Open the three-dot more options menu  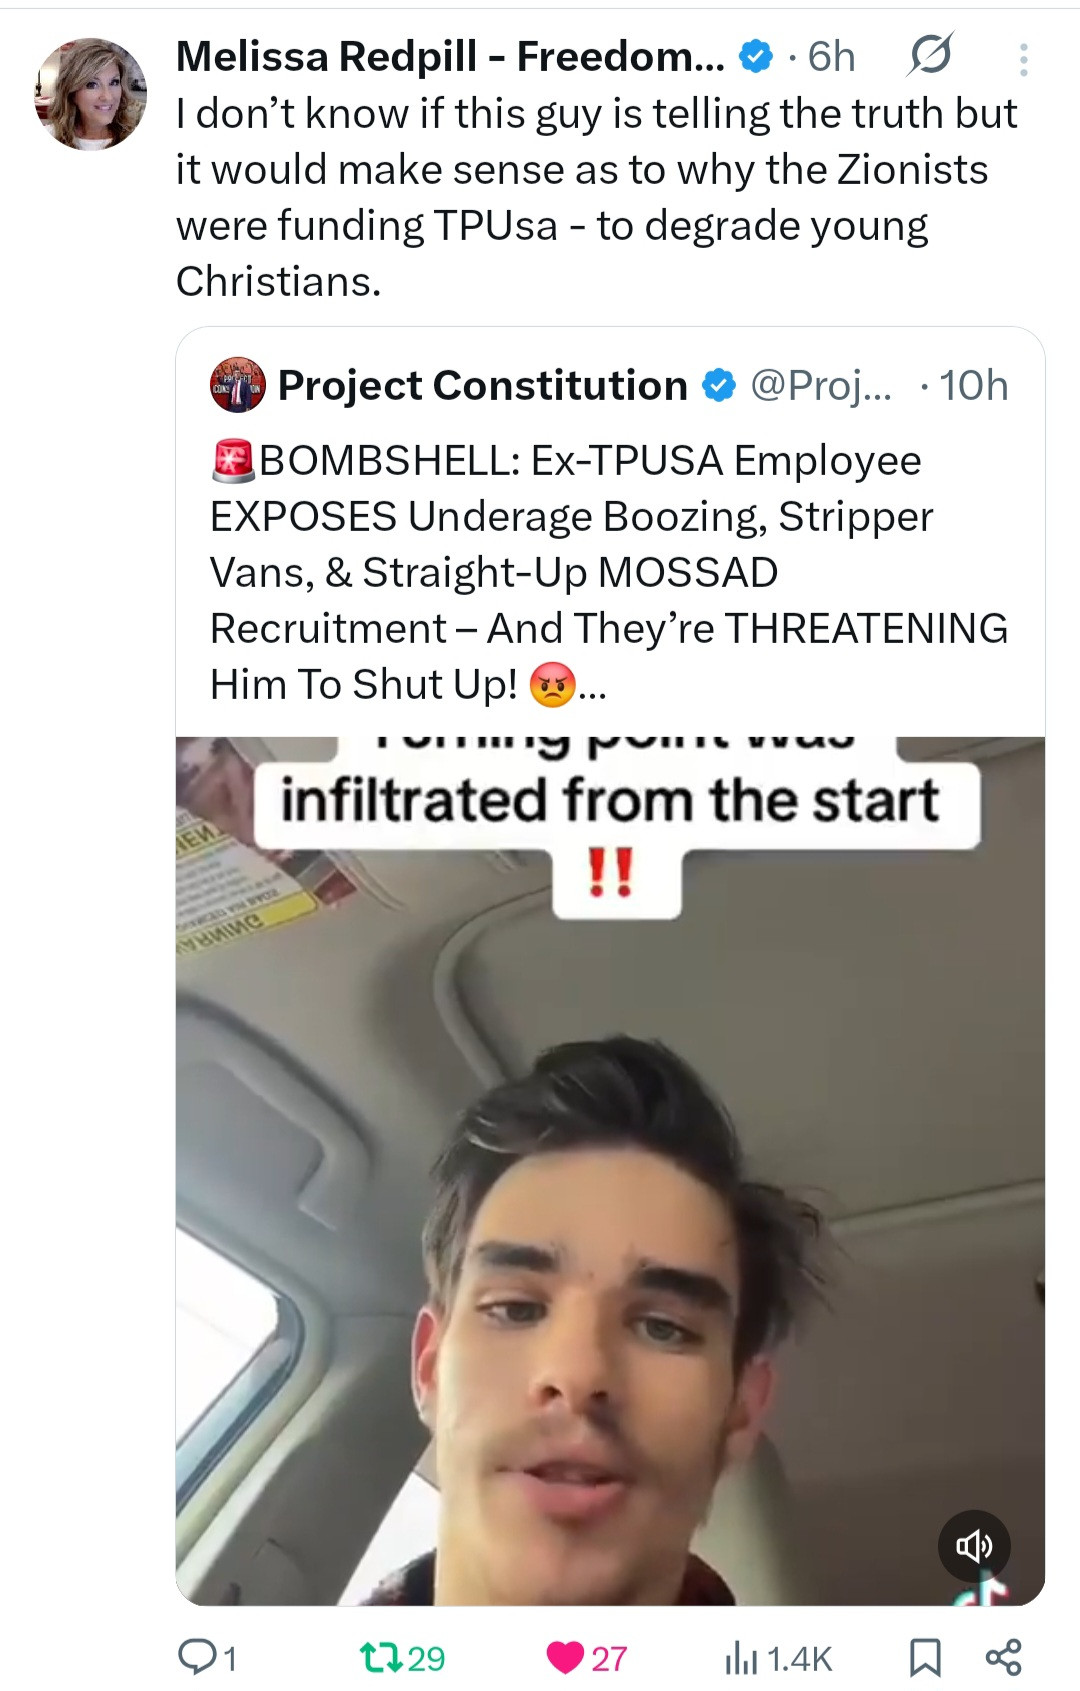(1023, 59)
